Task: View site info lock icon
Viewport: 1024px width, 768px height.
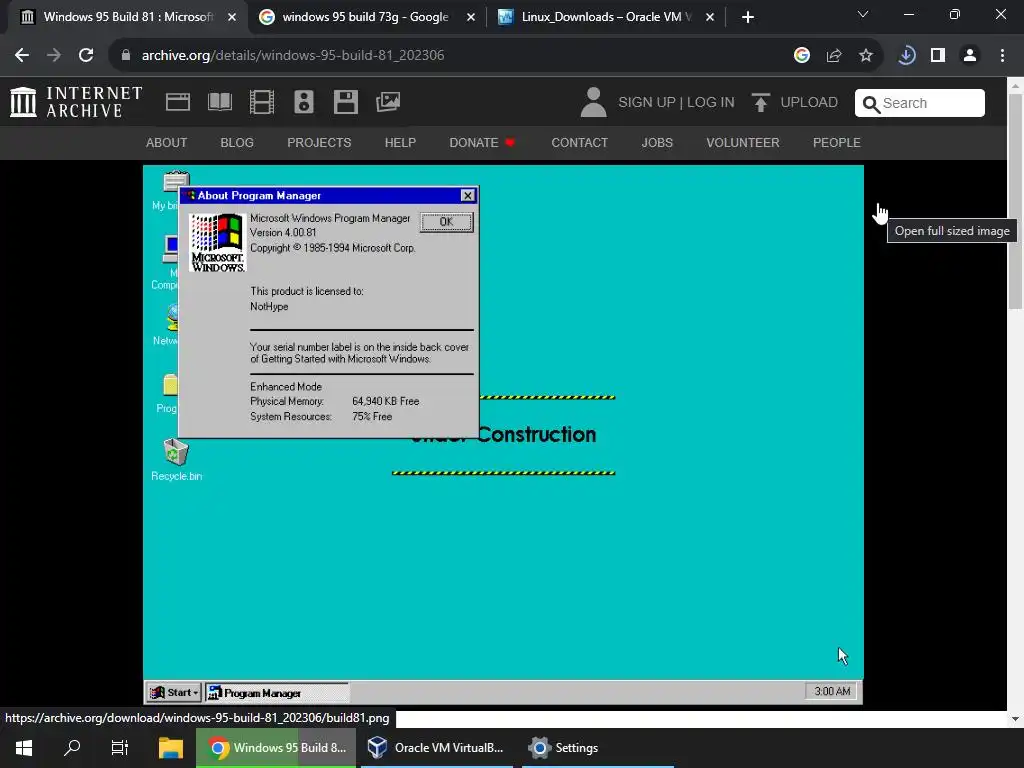Action: pyautogui.click(x=126, y=55)
